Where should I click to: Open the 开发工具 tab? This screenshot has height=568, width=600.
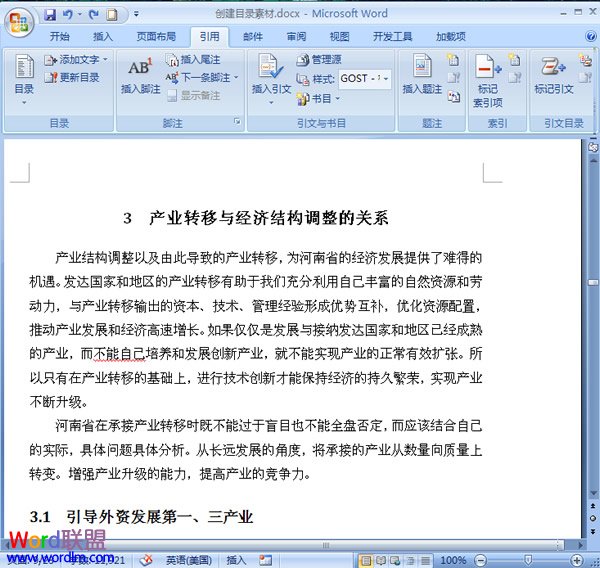393,36
